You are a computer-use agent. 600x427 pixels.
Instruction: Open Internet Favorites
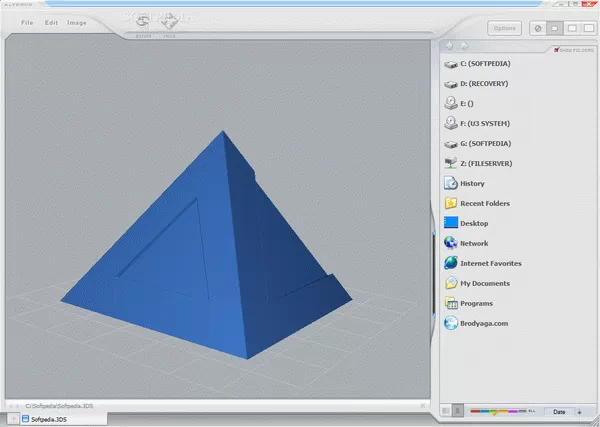tap(490, 263)
